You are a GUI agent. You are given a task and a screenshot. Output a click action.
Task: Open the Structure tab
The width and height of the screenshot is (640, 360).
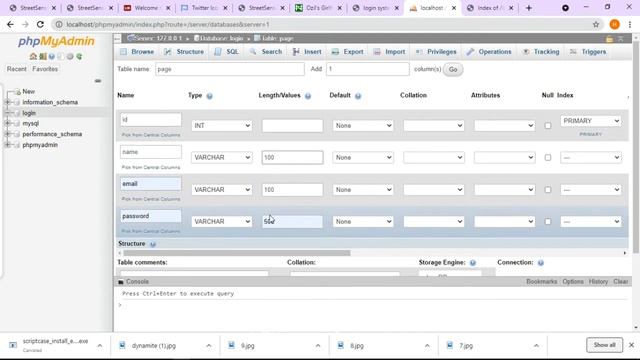coord(184,52)
